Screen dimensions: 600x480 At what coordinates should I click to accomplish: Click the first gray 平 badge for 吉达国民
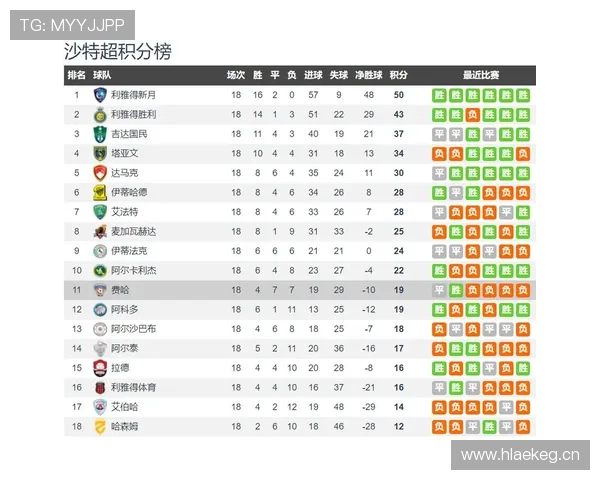pyautogui.click(x=439, y=134)
